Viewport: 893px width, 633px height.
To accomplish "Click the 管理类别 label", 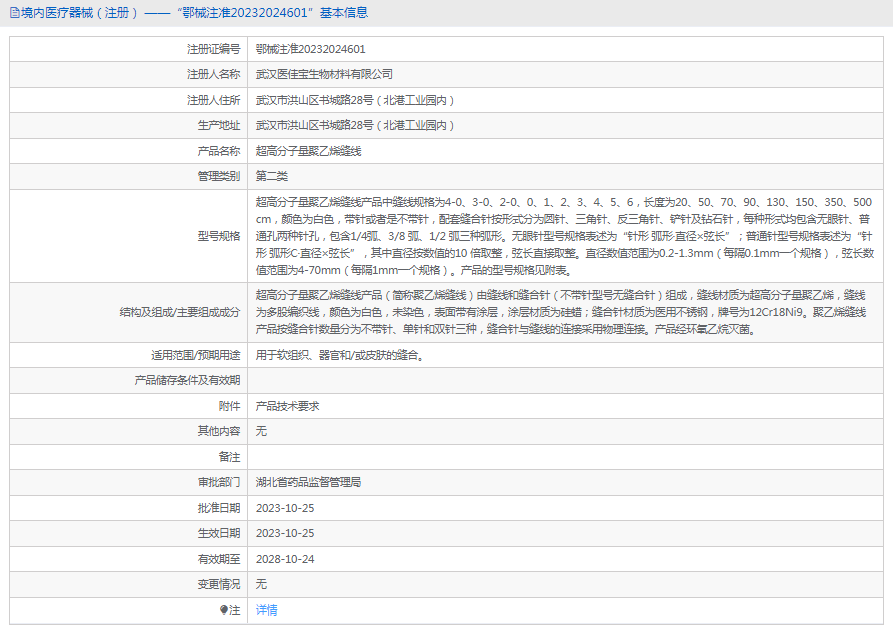I will tap(219, 177).
